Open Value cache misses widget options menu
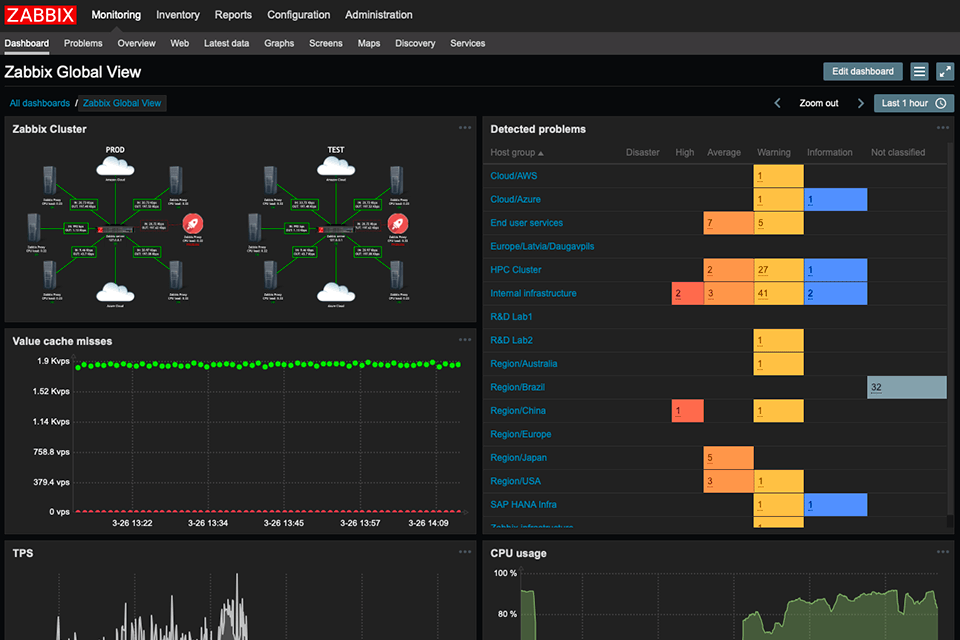The width and height of the screenshot is (960, 640). [465, 339]
